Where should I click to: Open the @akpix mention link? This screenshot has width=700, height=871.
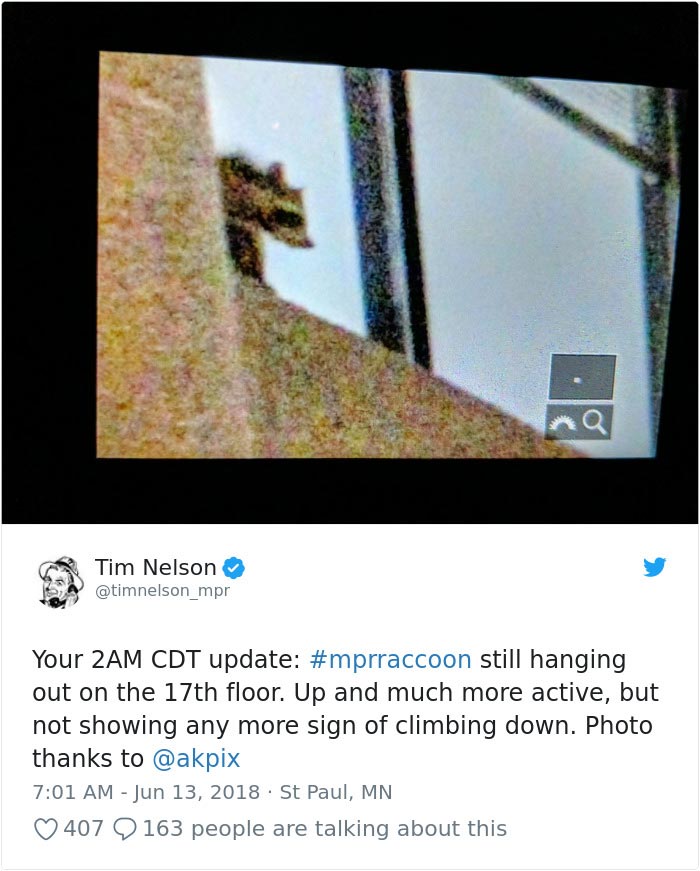(196, 758)
